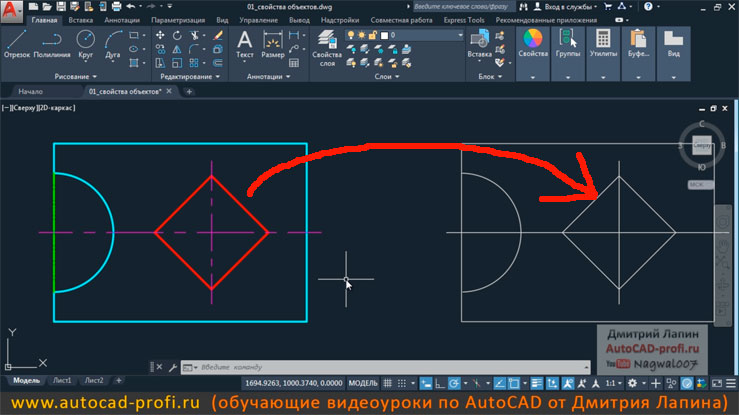Screen dimensions: 739x415
Task: Expand the Редактирование panel
Action: coord(190,76)
